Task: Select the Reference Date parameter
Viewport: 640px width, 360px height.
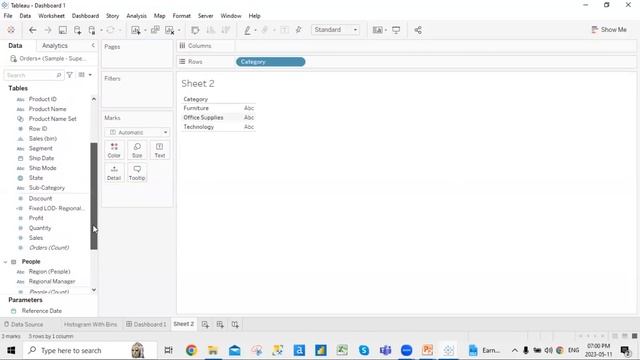Action: [42, 311]
